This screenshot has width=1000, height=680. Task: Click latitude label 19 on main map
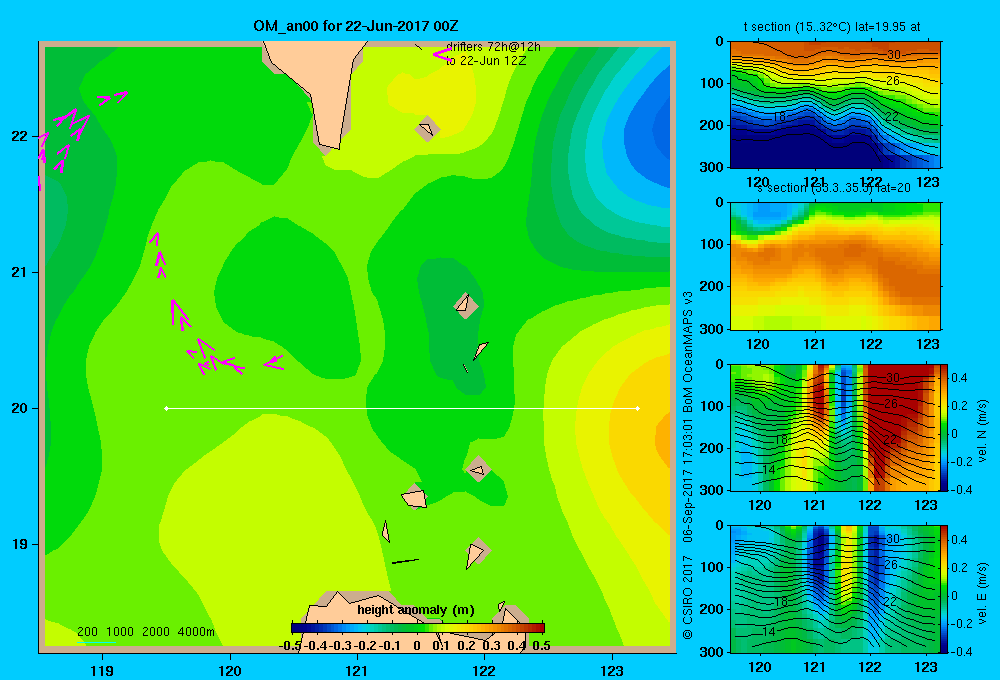coord(20,544)
